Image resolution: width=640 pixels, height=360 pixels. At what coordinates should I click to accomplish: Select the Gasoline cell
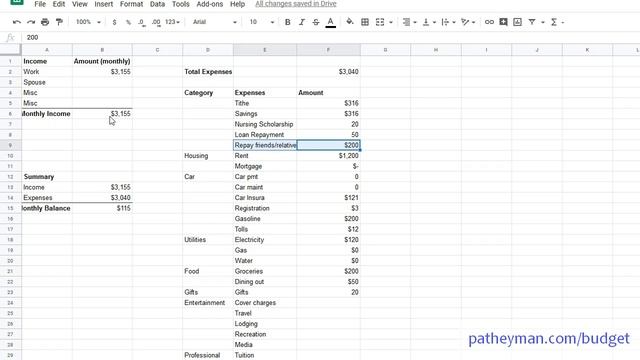click(x=265, y=219)
